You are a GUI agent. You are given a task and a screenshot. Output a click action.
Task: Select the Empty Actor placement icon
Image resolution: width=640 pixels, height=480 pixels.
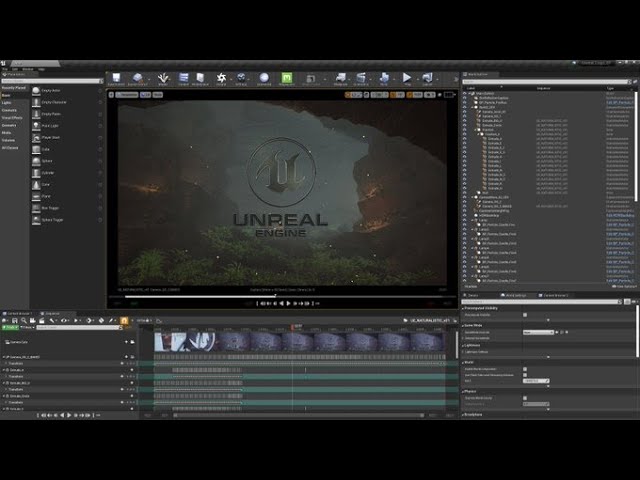coord(36,91)
